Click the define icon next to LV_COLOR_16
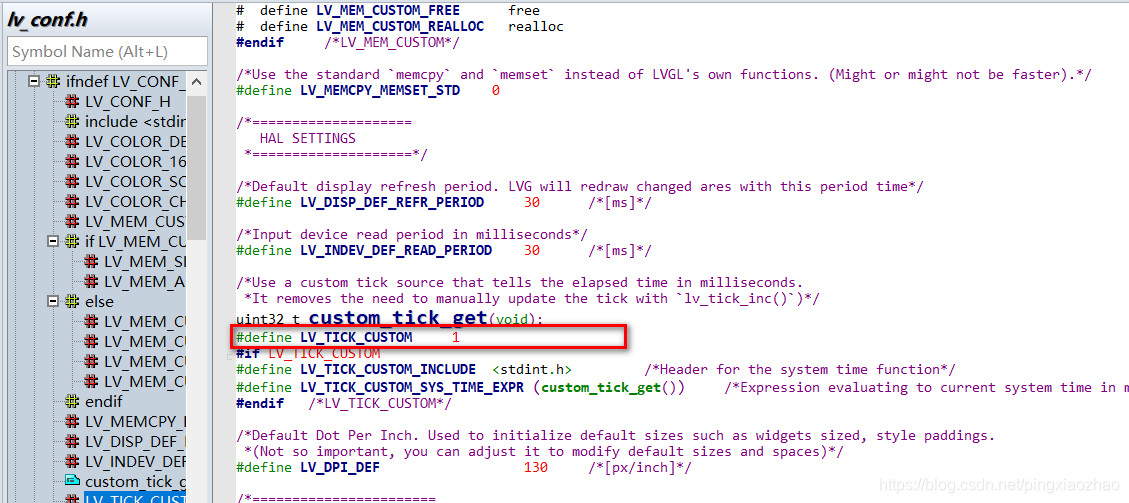 (72, 161)
